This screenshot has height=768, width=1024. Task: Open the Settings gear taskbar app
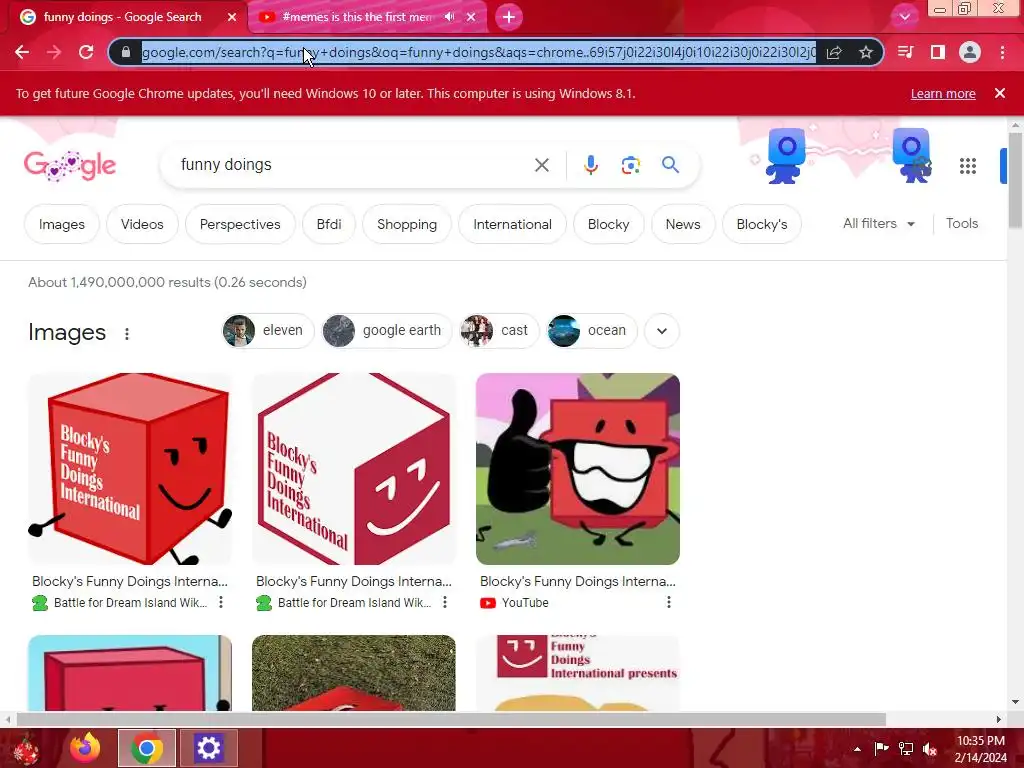point(208,748)
